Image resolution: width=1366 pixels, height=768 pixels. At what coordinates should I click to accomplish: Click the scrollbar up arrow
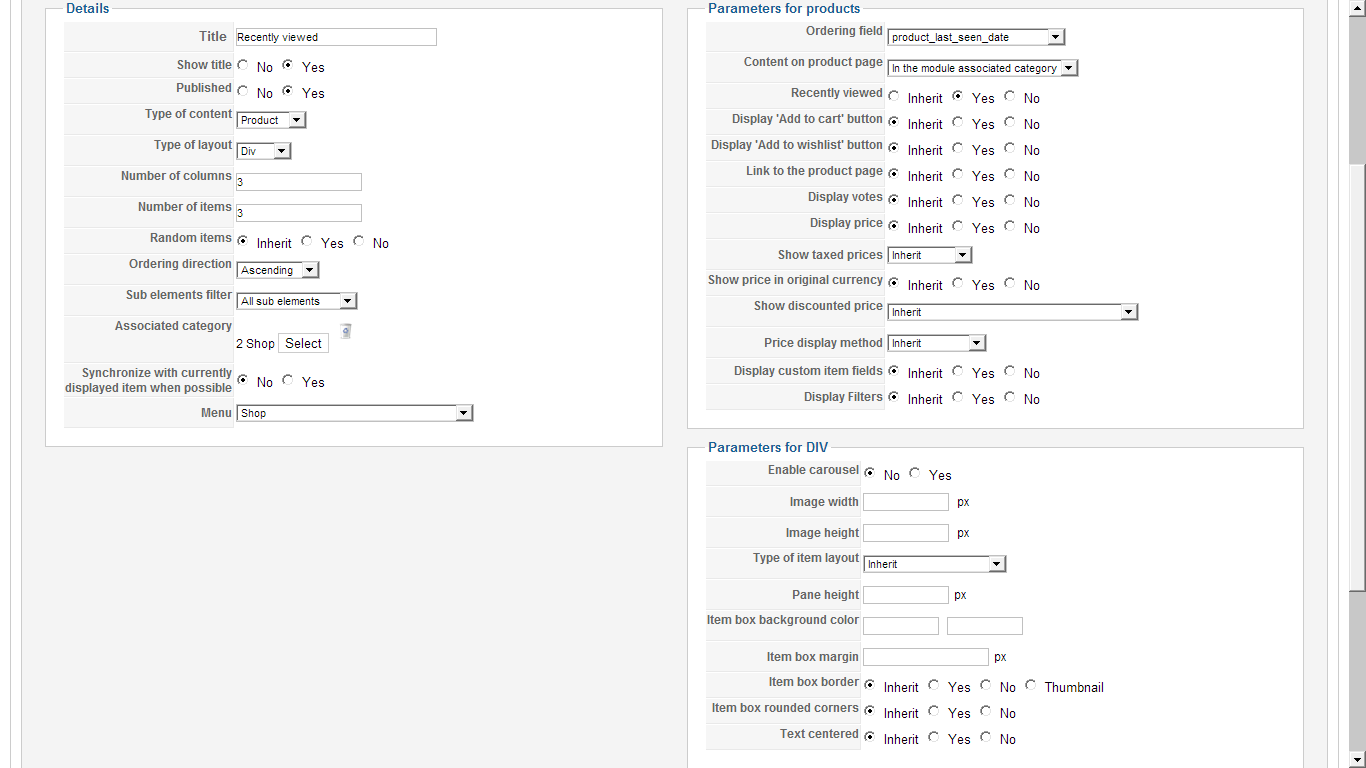pyautogui.click(x=1357, y=6)
